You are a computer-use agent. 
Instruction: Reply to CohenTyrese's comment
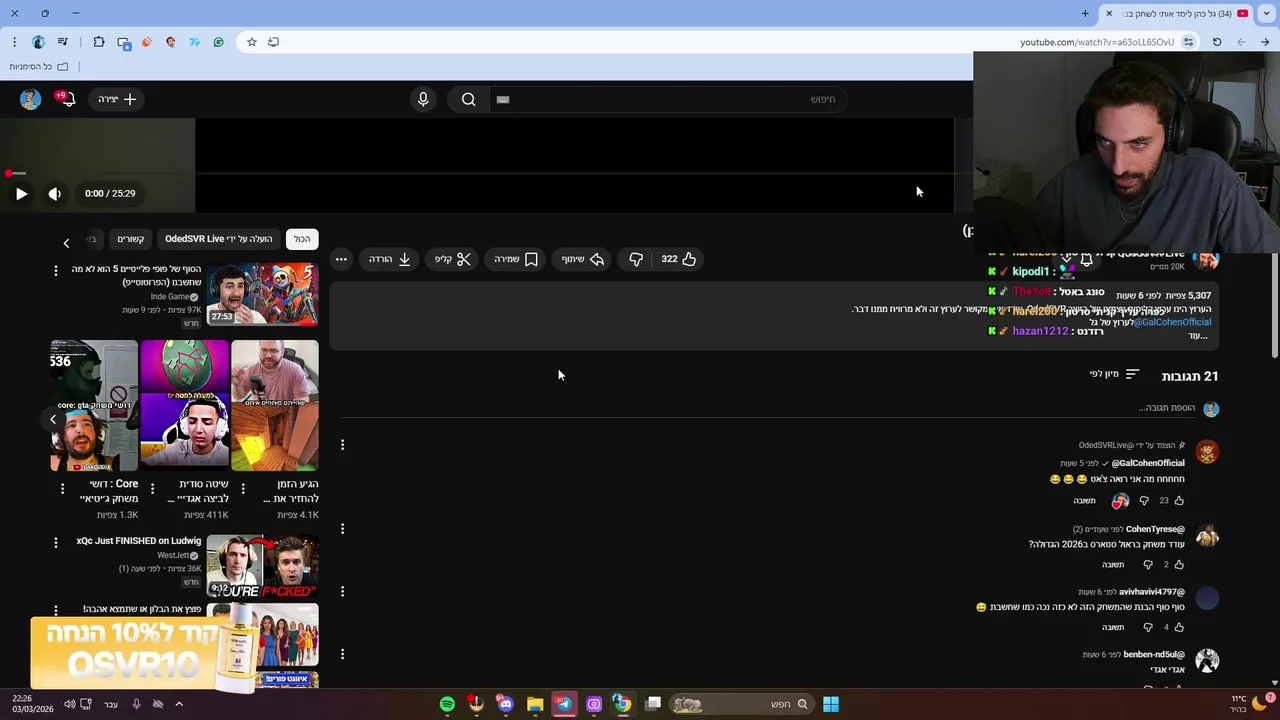click(1113, 565)
